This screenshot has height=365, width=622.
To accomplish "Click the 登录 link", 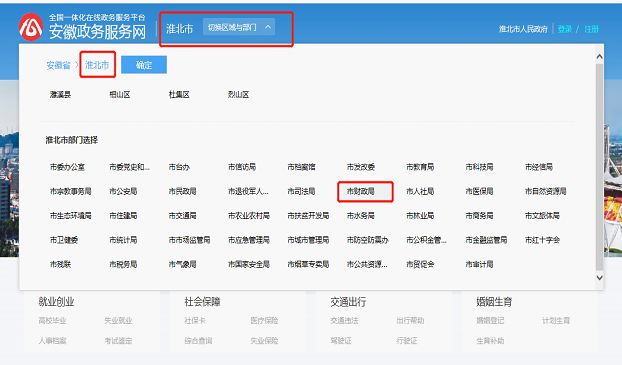I will (x=565, y=29).
